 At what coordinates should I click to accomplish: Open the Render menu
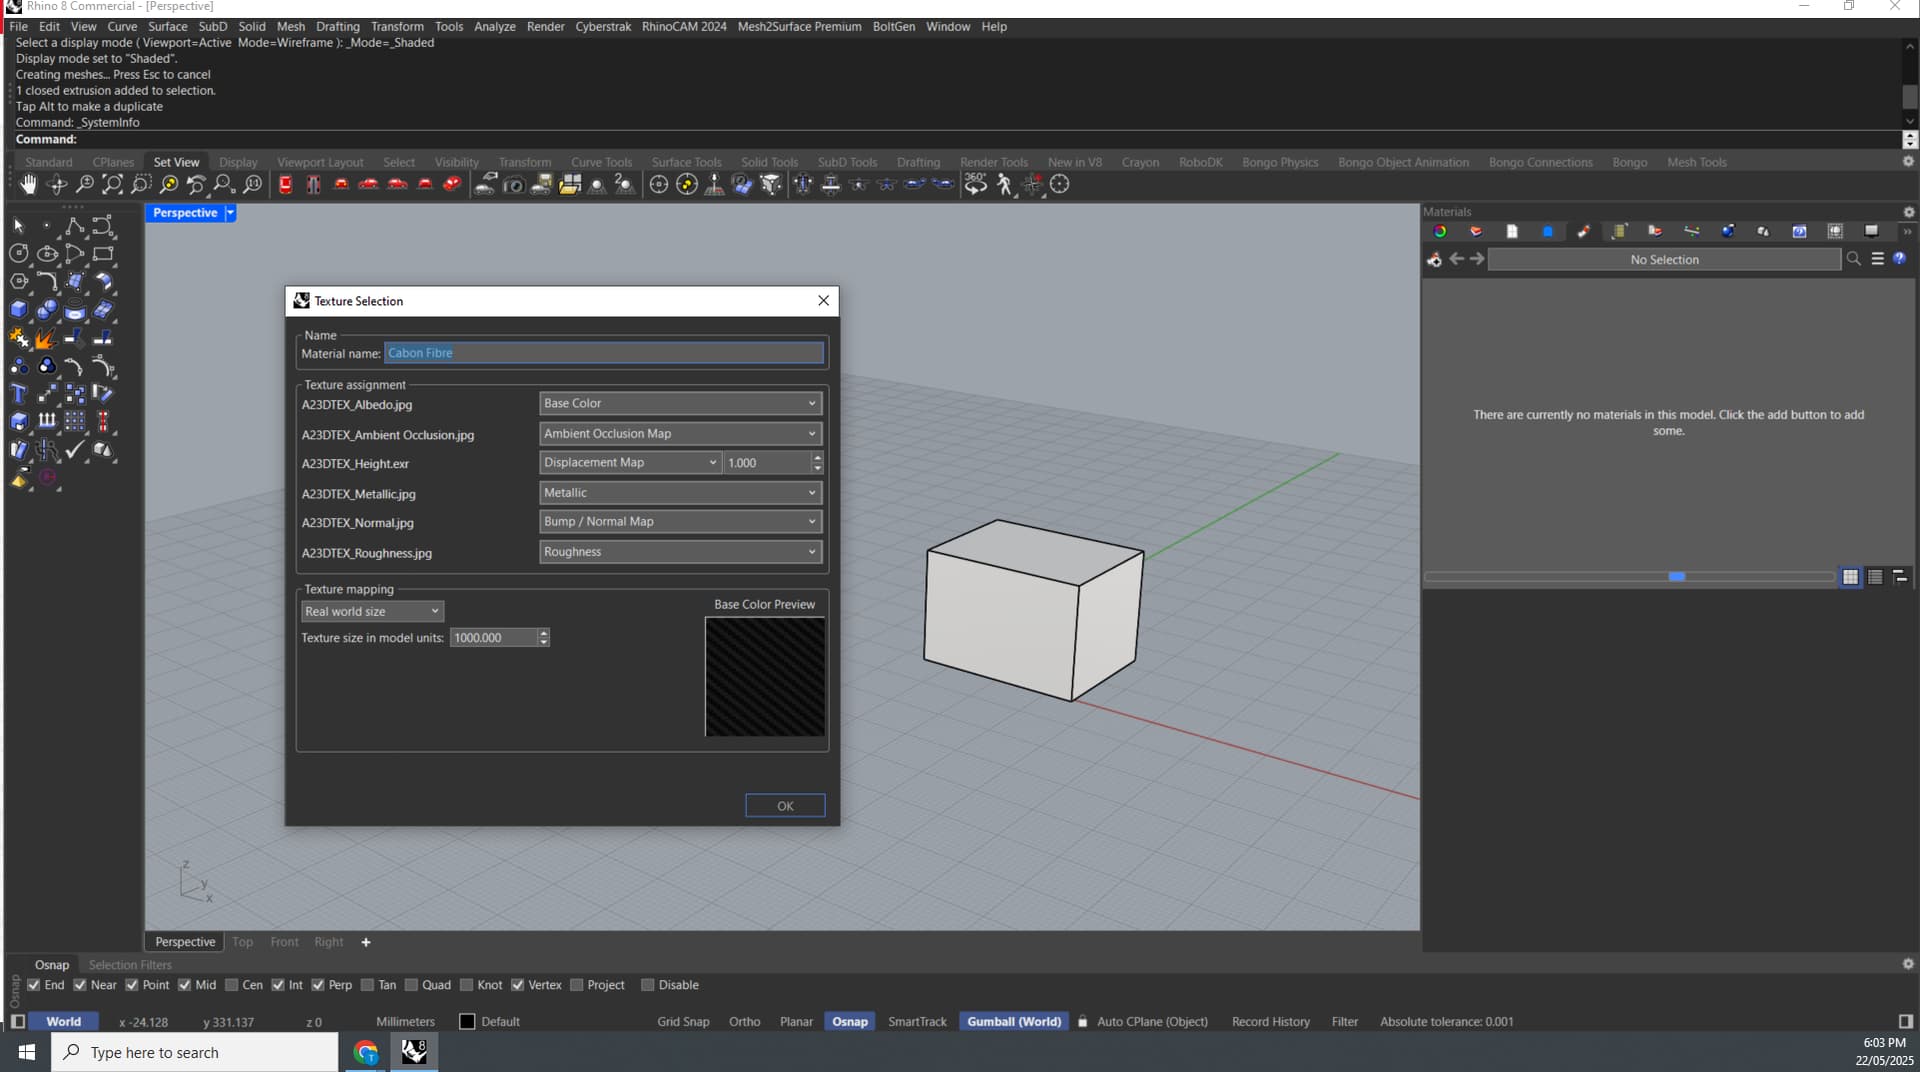pos(545,27)
